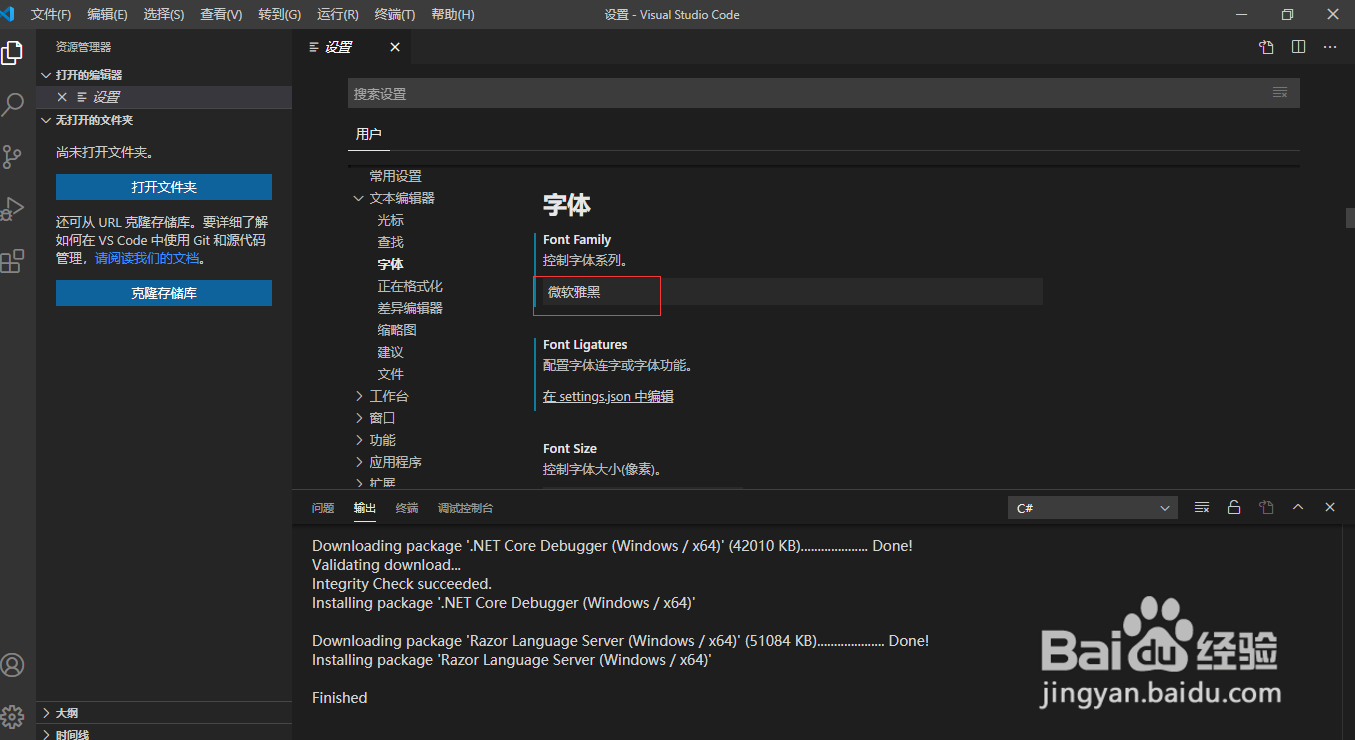
Task: Click the 打开文件夹 button
Action: coord(163,187)
